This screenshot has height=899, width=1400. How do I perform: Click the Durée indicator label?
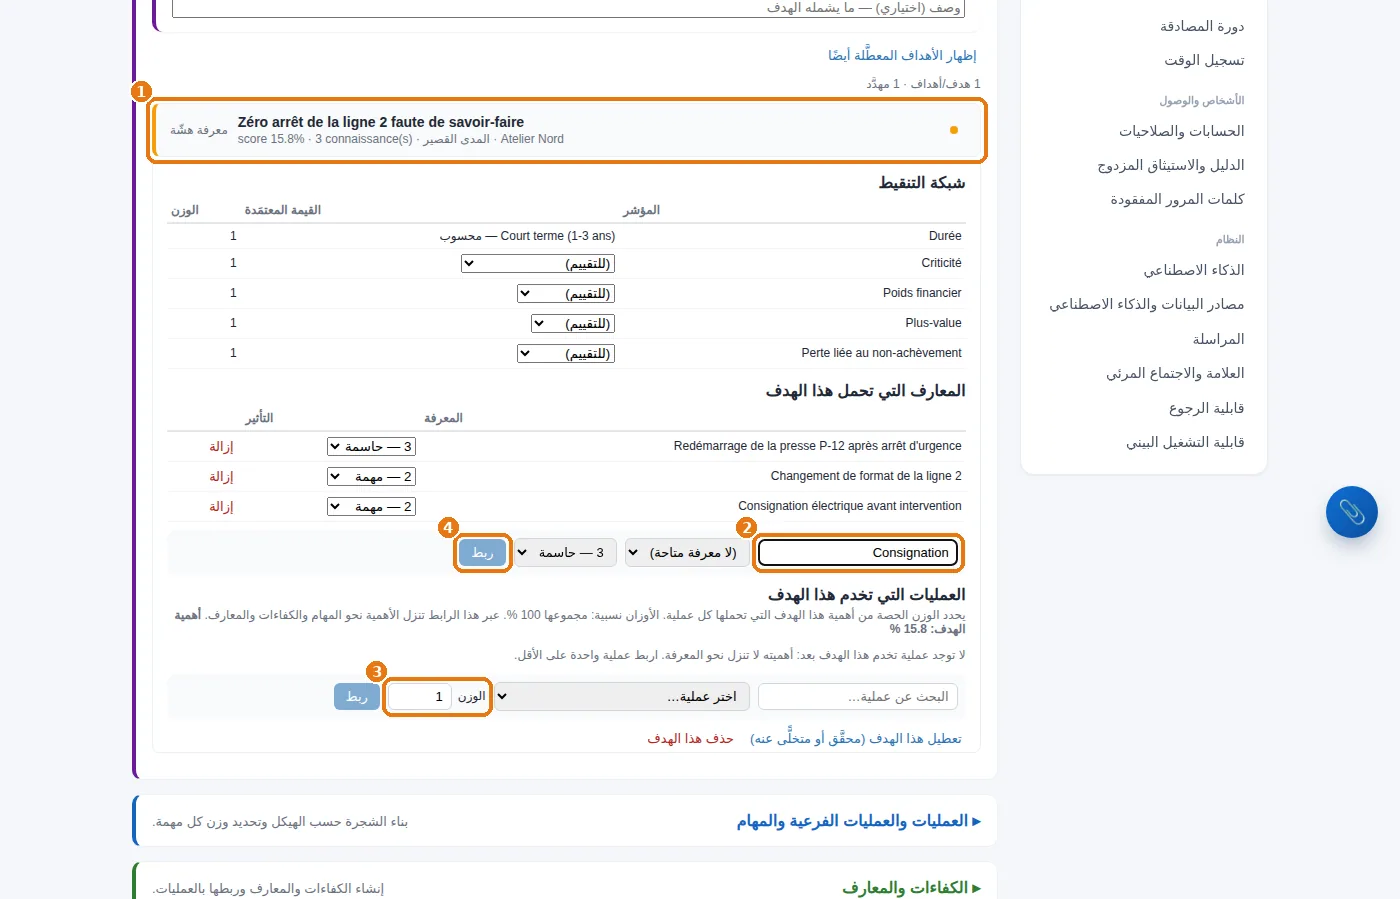(x=945, y=236)
